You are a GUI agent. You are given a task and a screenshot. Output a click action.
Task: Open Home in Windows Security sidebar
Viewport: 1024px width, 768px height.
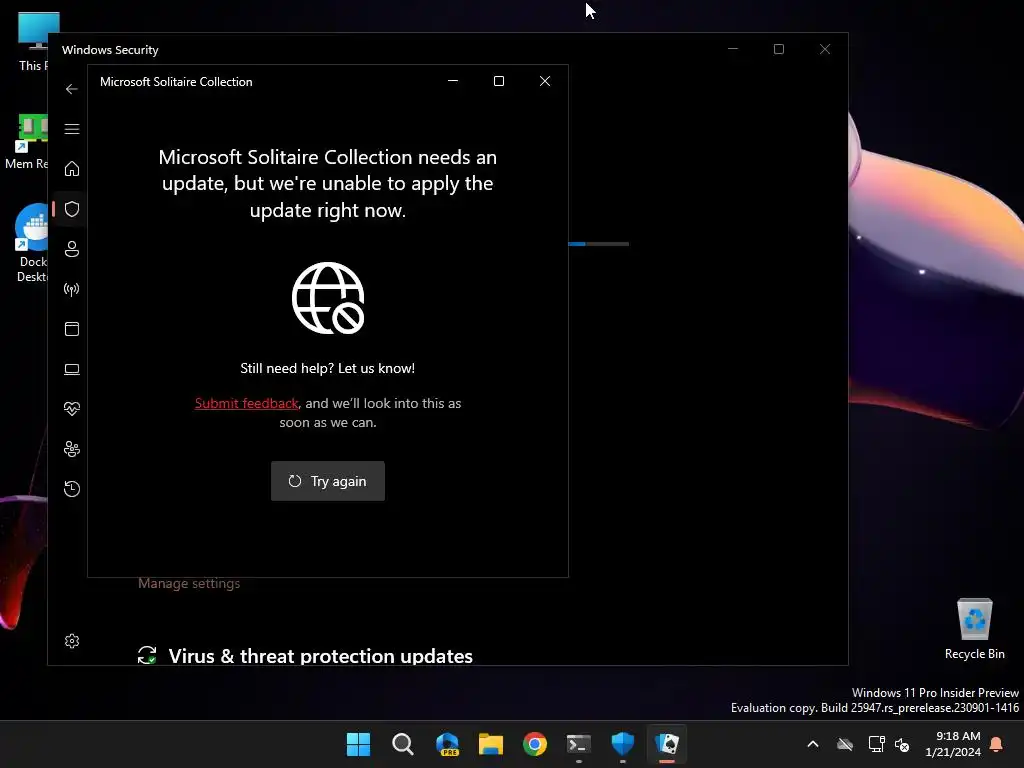[x=72, y=169]
